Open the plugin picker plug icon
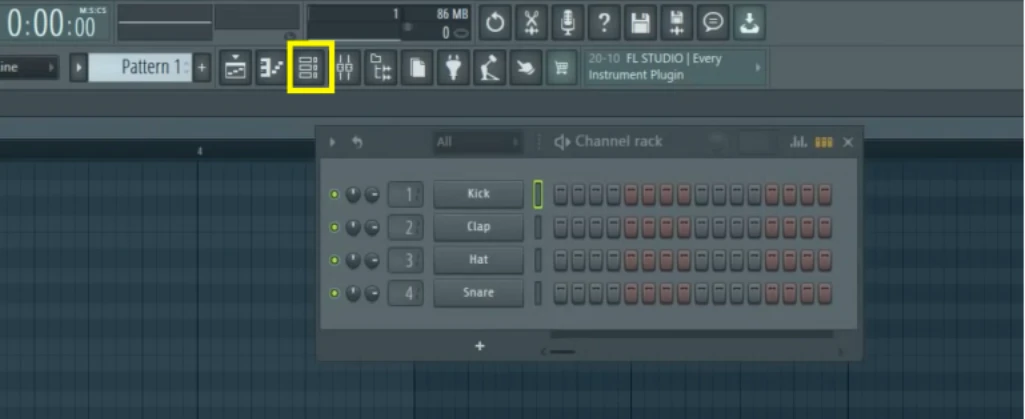 click(x=453, y=68)
